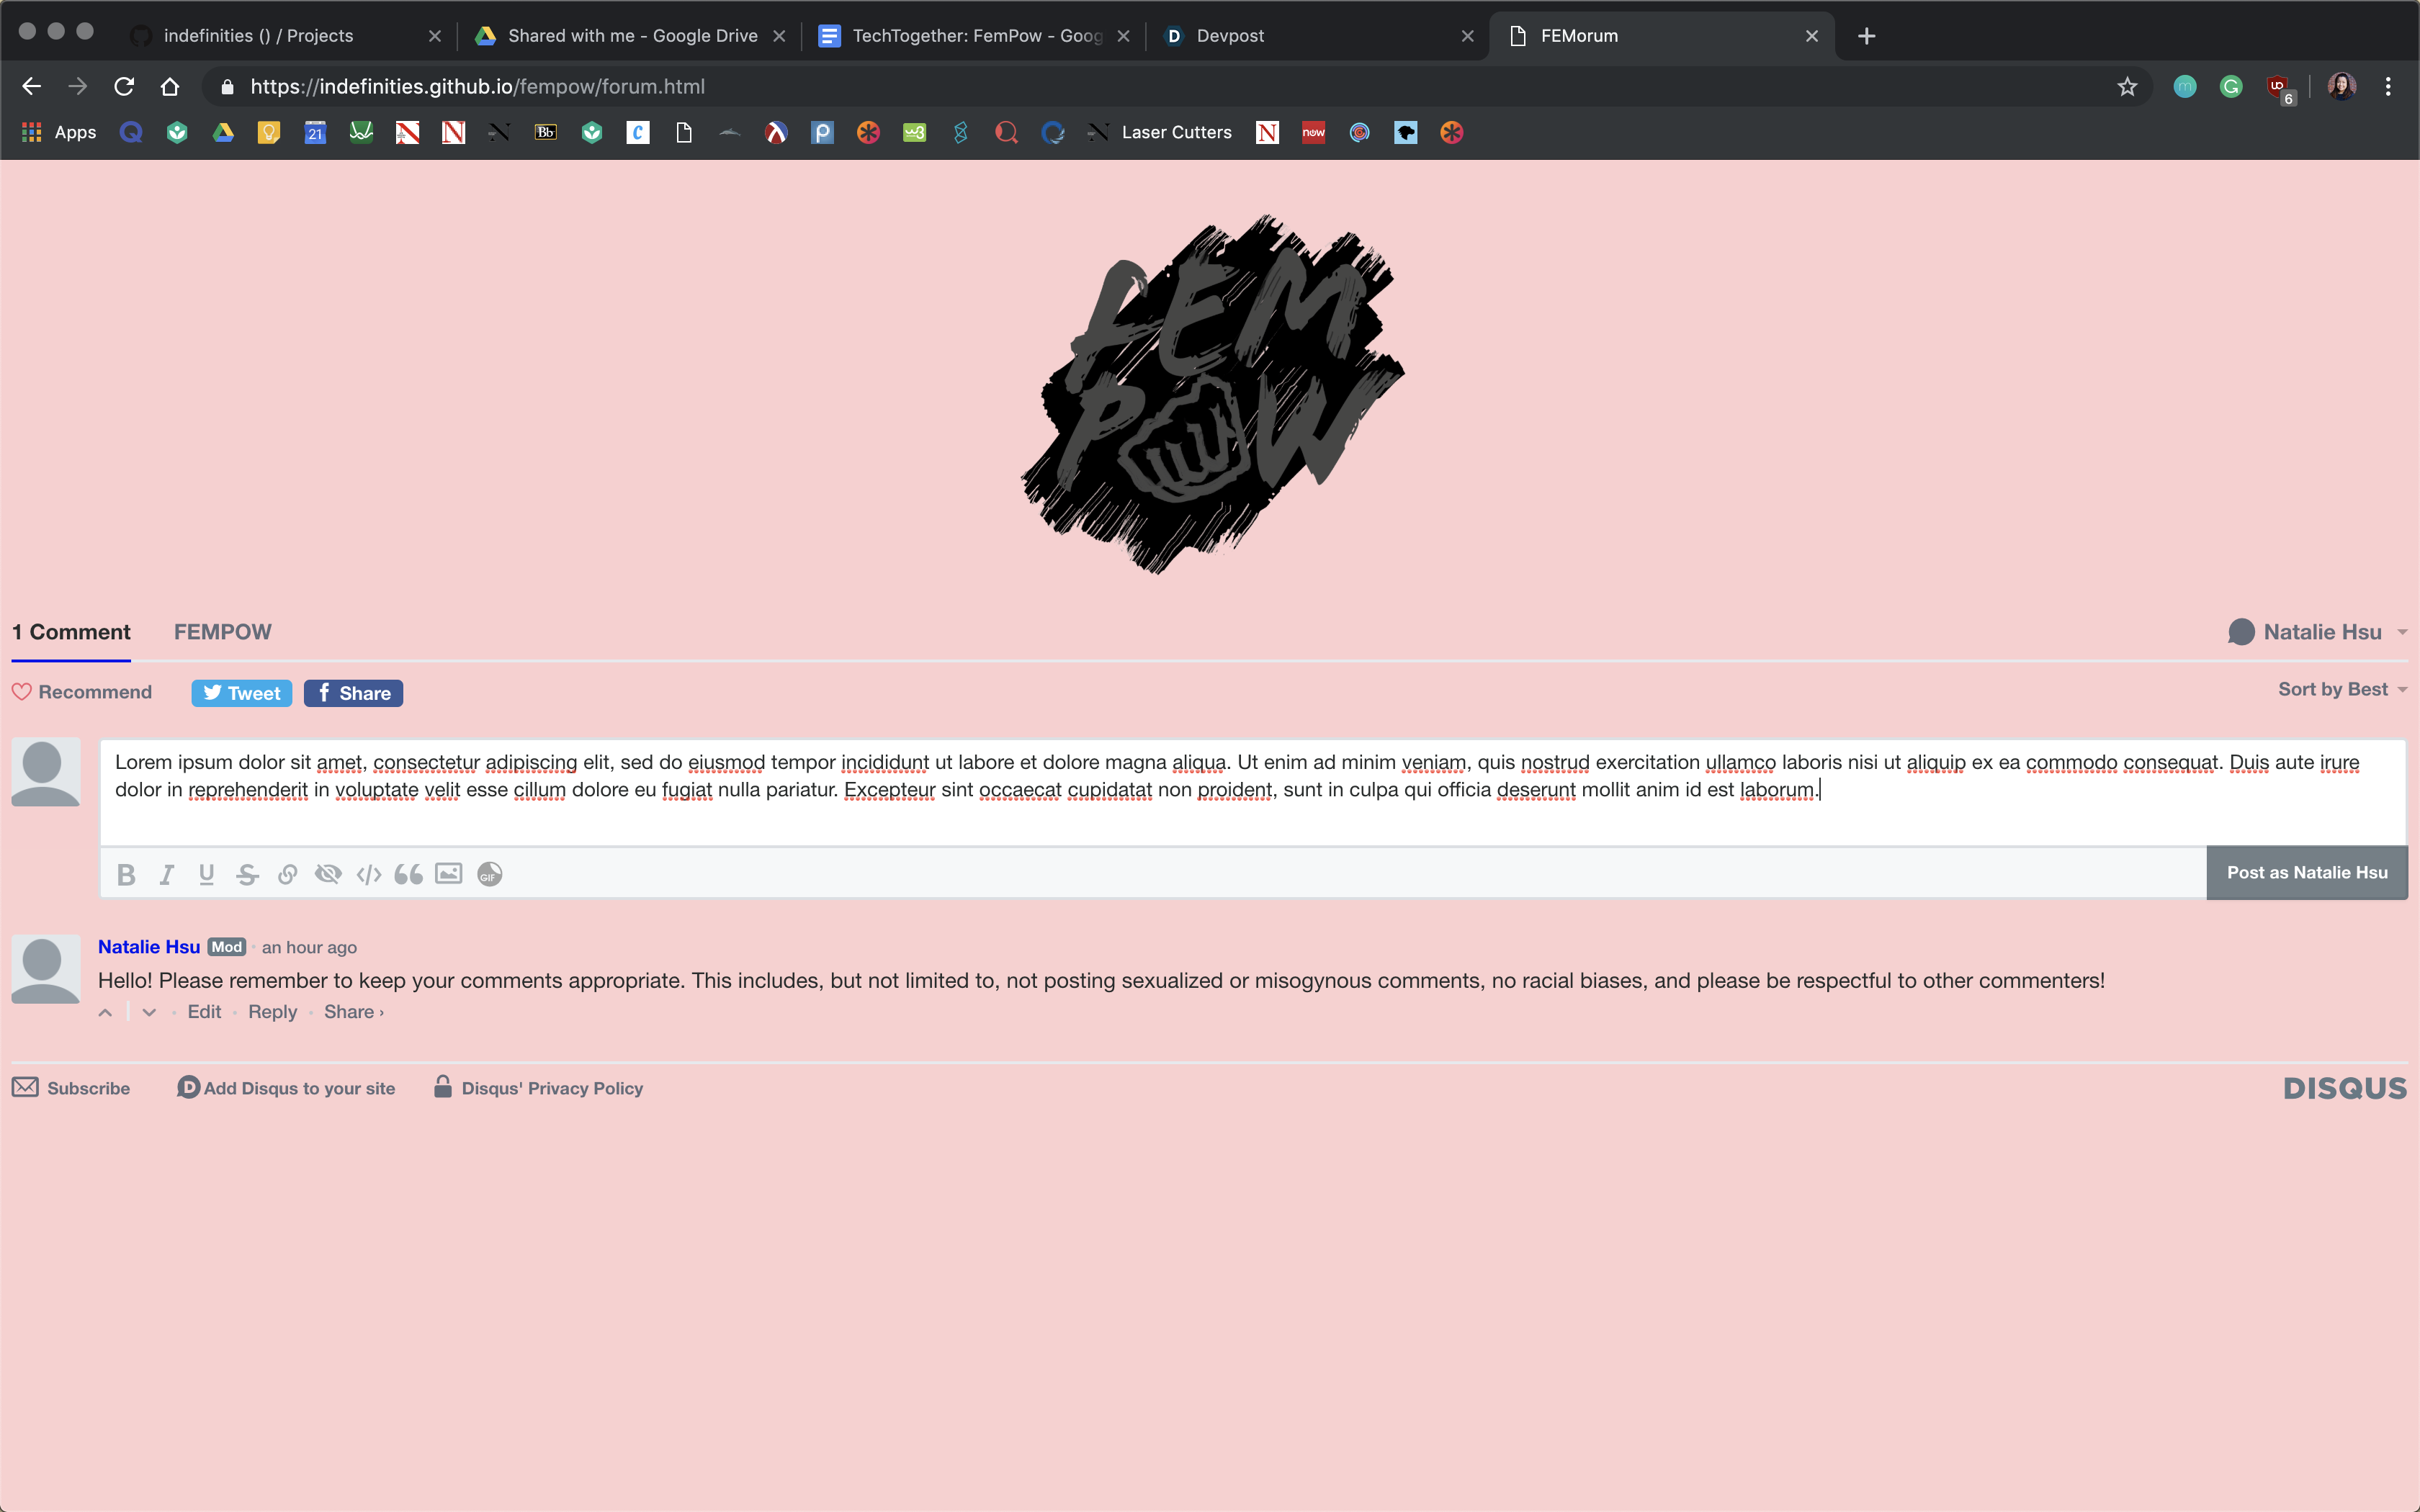
Task: Downvote Natalie Hsu's comment
Action: point(149,1012)
